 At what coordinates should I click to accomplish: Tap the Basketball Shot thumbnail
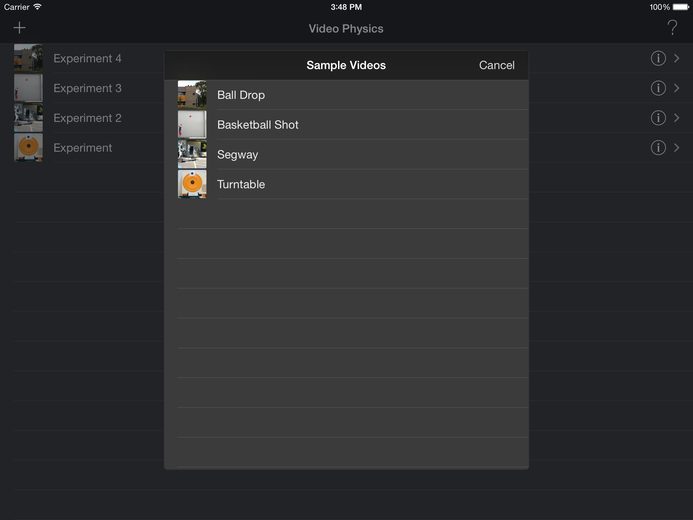(x=192, y=125)
